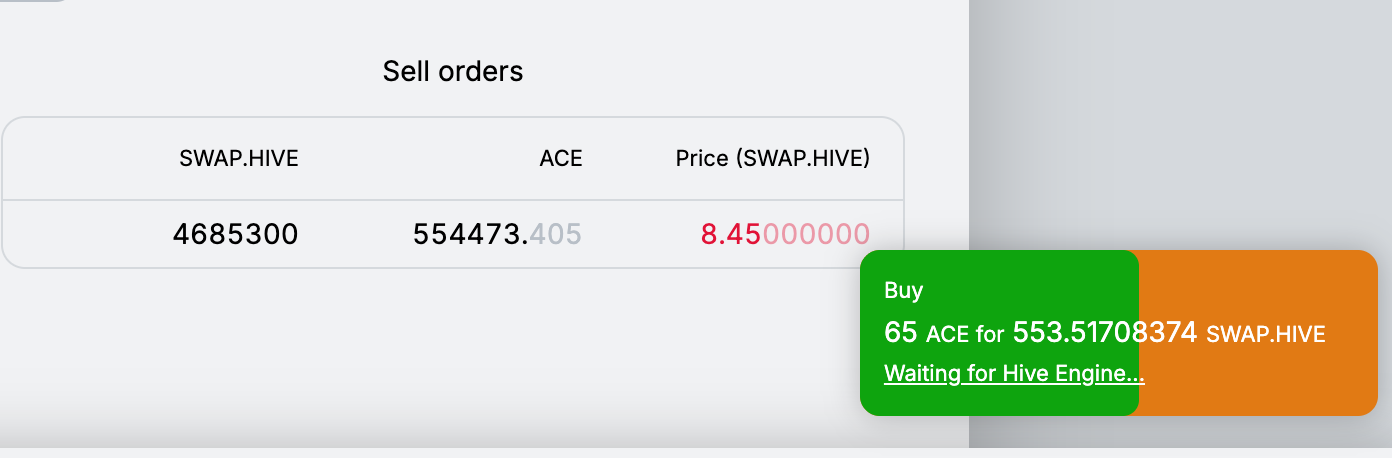Image resolution: width=1392 pixels, height=458 pixels.
Task: Click the 553.51708374 amount in the toast
Action: pyautogui.click(x=1104, y=332)
